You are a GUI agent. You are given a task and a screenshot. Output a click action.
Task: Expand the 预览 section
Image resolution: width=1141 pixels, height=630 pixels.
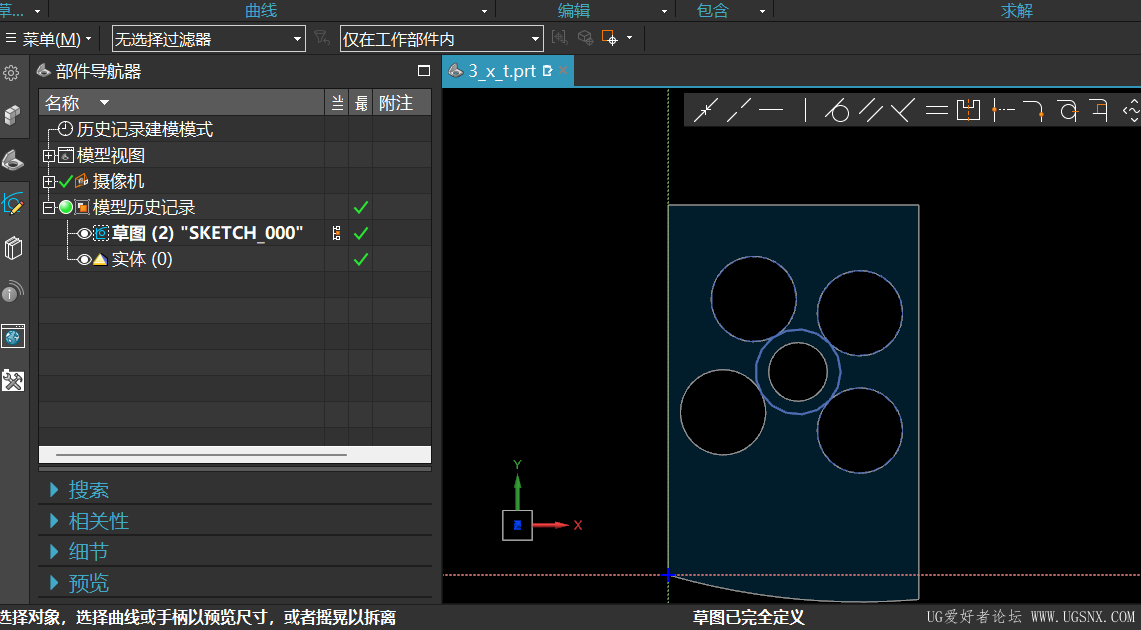pos(54,583)
